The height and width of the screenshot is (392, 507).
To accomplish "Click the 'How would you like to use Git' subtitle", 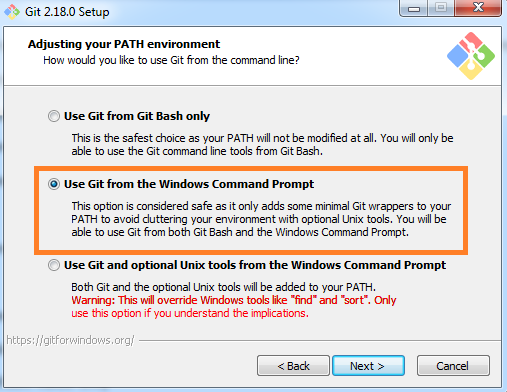I will point(171,60).
